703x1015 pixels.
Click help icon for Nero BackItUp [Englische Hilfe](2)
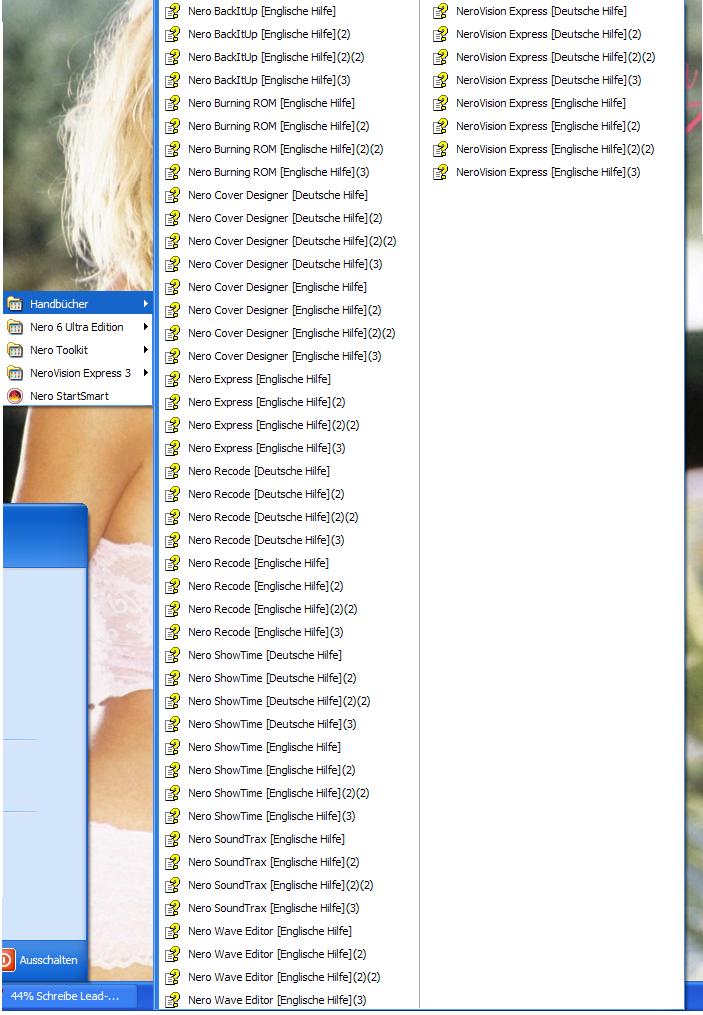tap(172, 34)
